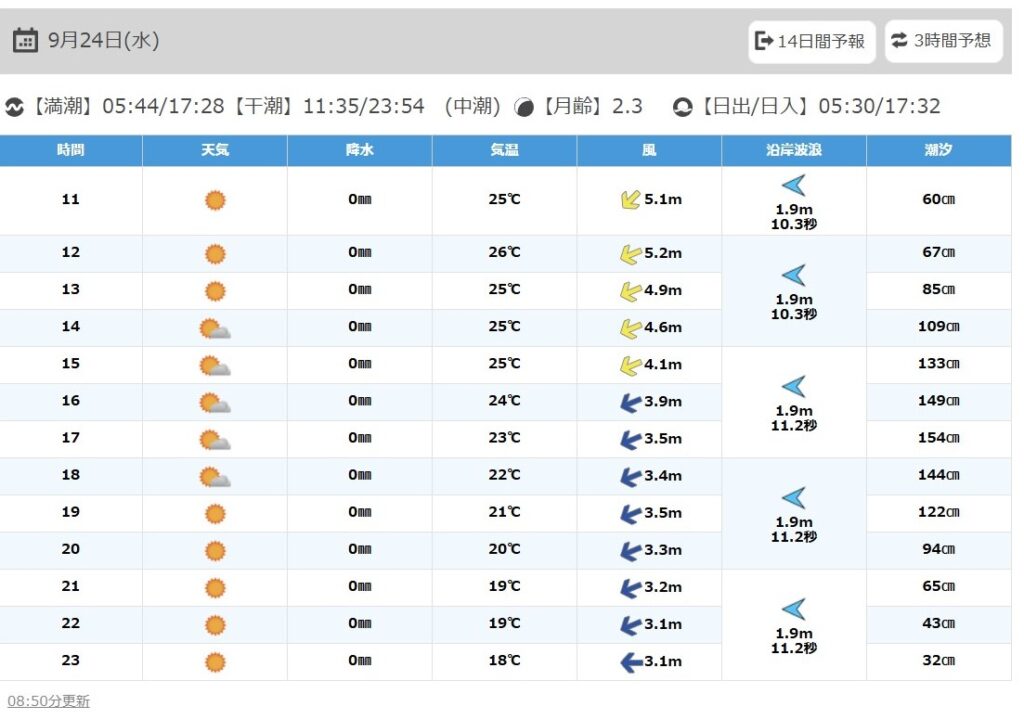Click the 22℃ temperature value
1024x719 pixels.
(504, 475)
